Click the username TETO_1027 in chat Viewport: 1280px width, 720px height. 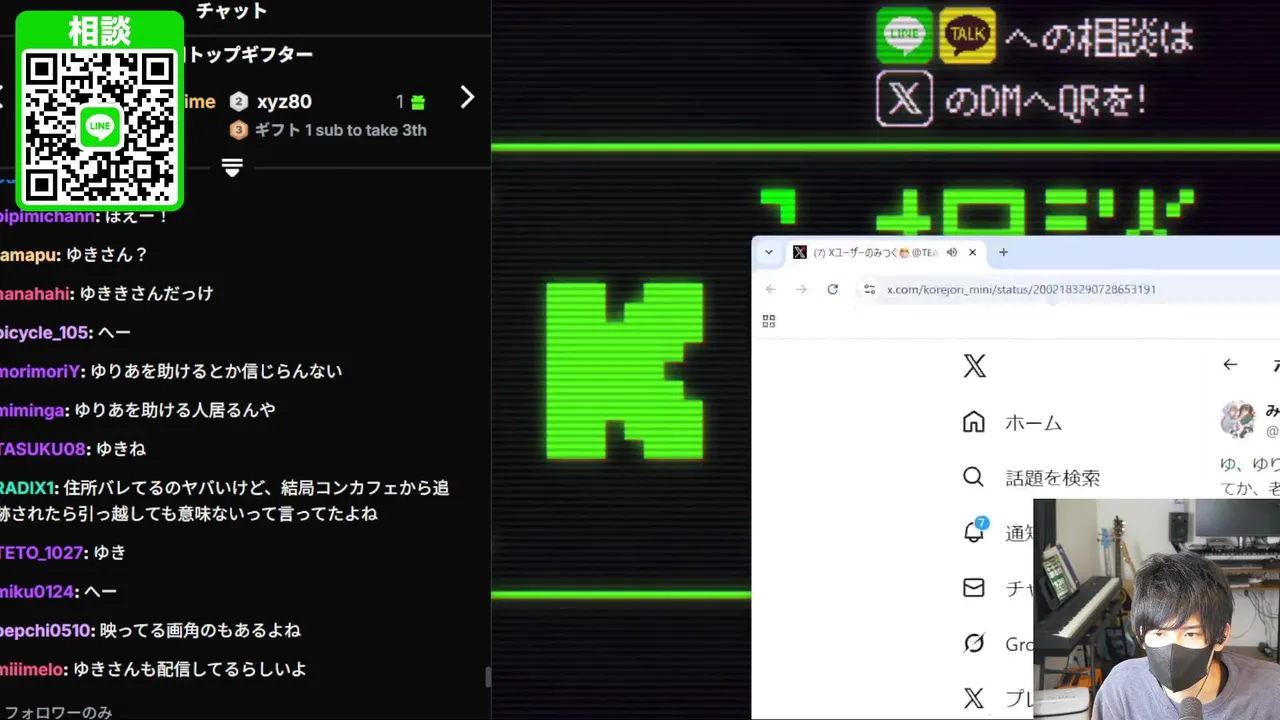[x=41, y=552]
